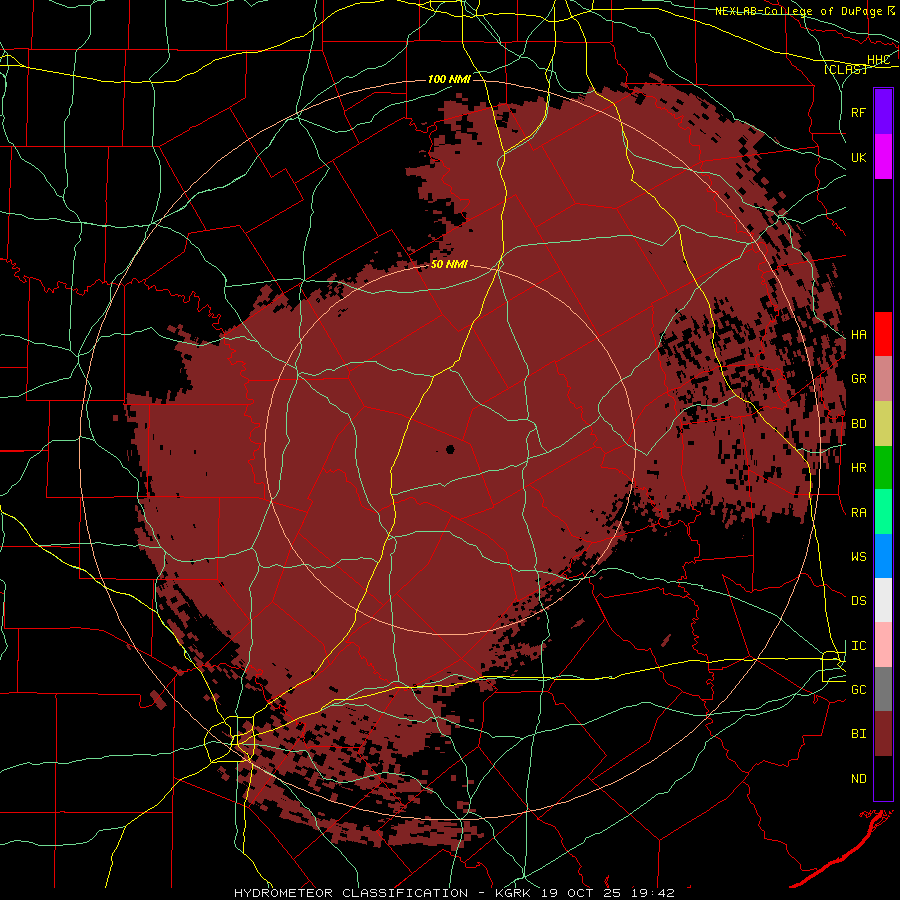
Task: Click the "WS" legend label
Action: 859,557
